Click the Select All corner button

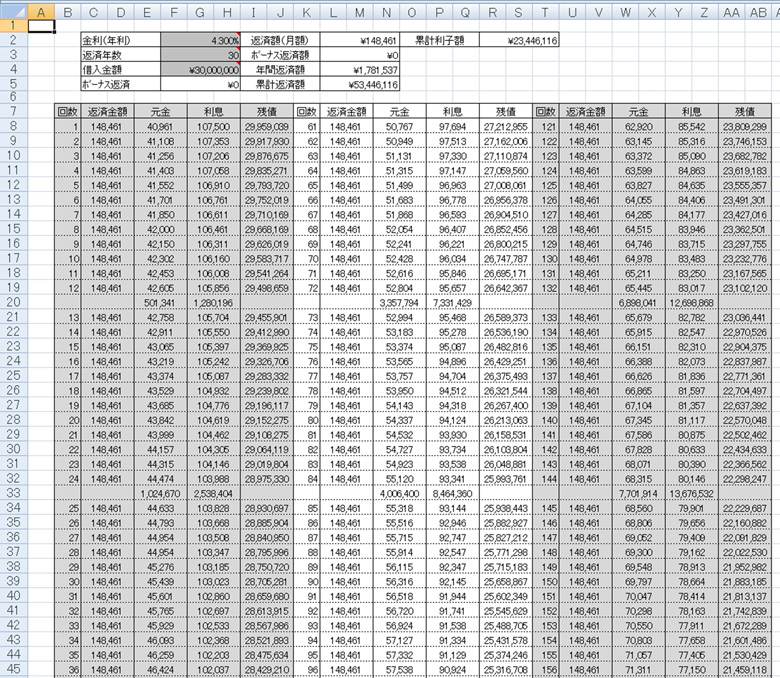tap(12, 12)
